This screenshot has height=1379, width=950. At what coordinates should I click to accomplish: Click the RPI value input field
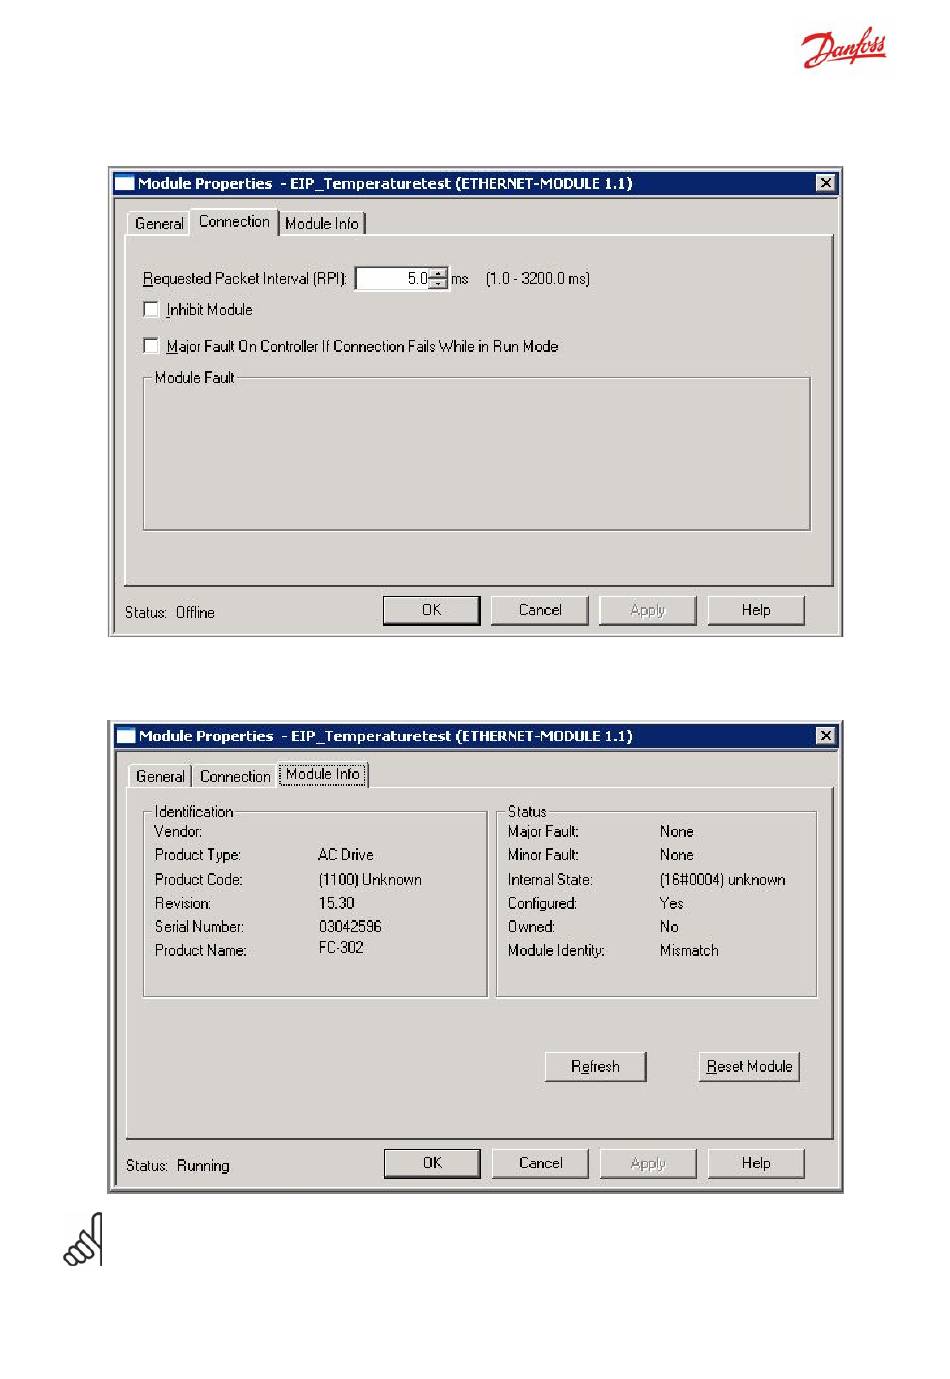(392, 279)
